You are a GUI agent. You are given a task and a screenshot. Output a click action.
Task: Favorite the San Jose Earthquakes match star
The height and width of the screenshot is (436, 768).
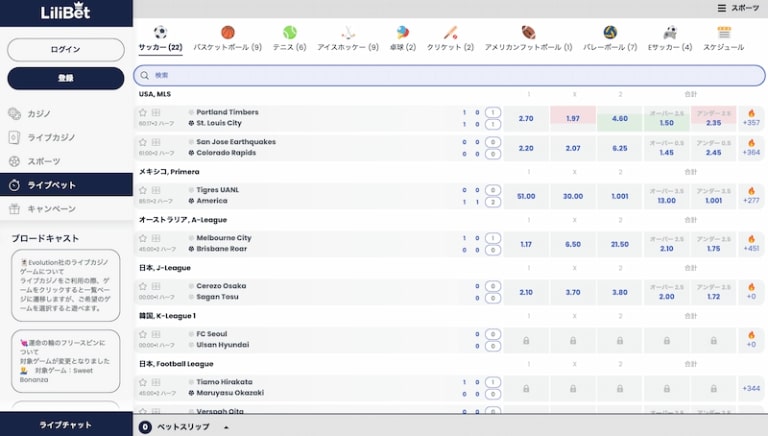click(143, 142)
